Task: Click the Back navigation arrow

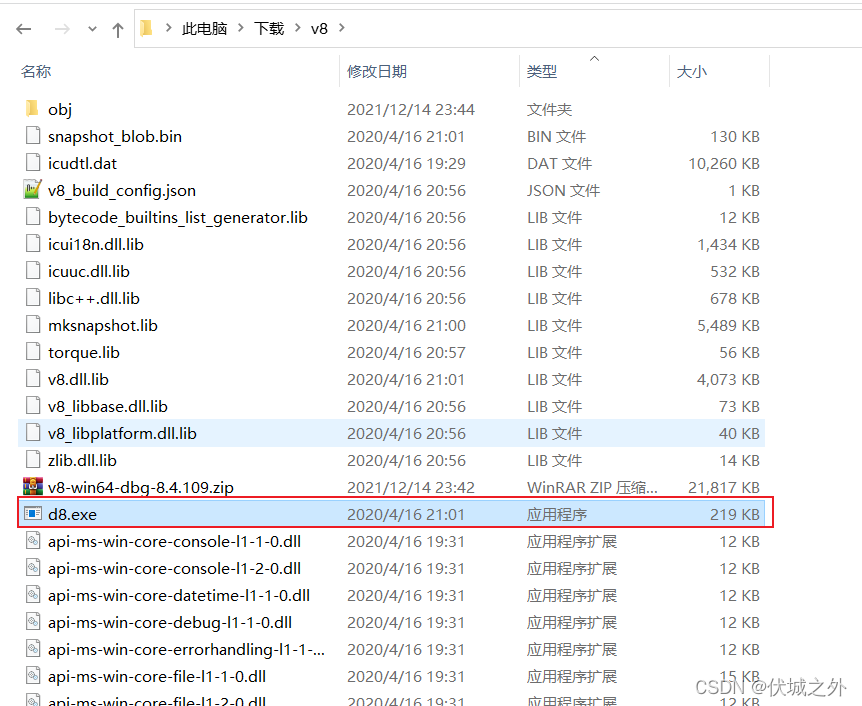Action: (x=24, y=29)
